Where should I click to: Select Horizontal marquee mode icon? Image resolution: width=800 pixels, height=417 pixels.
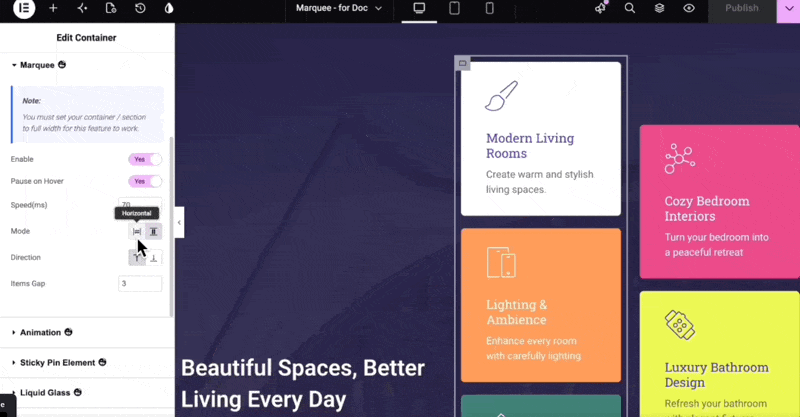click(x=136, y=232)
